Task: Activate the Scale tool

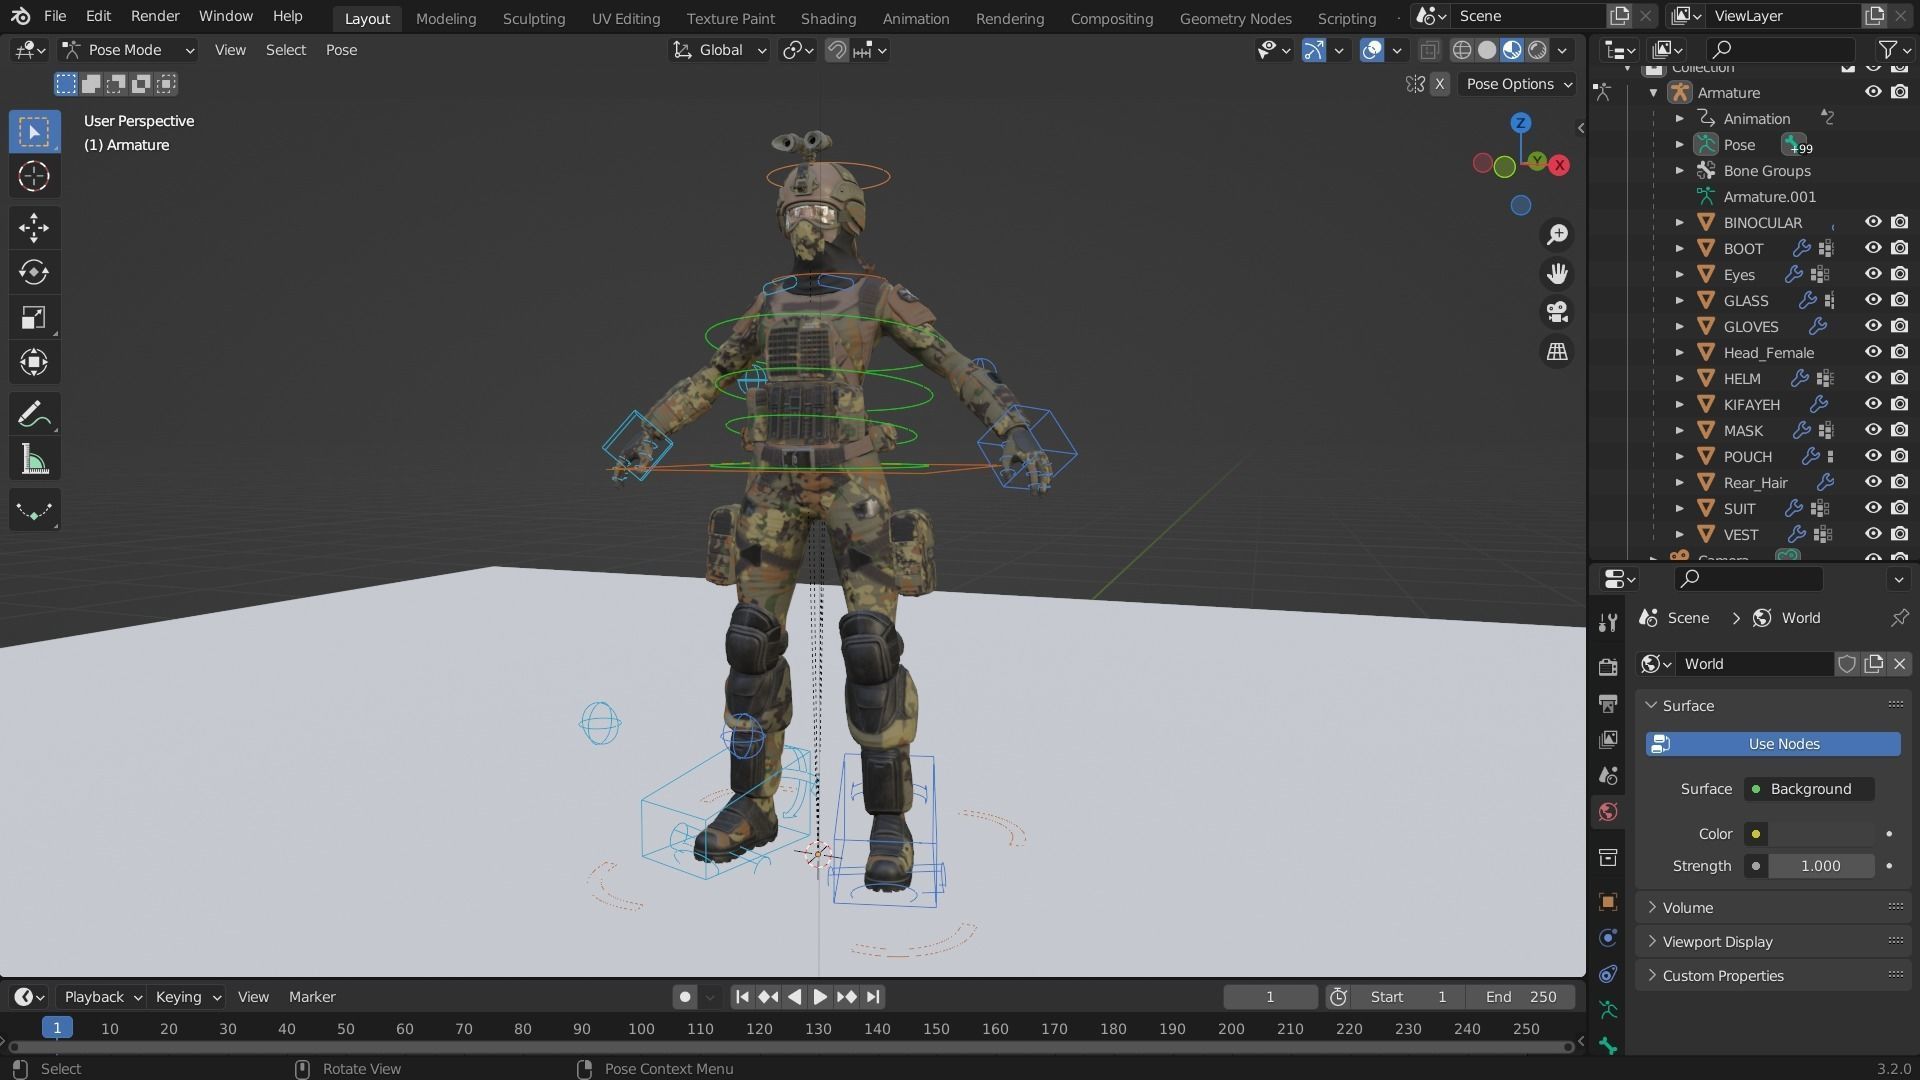Action: point(34,318)
